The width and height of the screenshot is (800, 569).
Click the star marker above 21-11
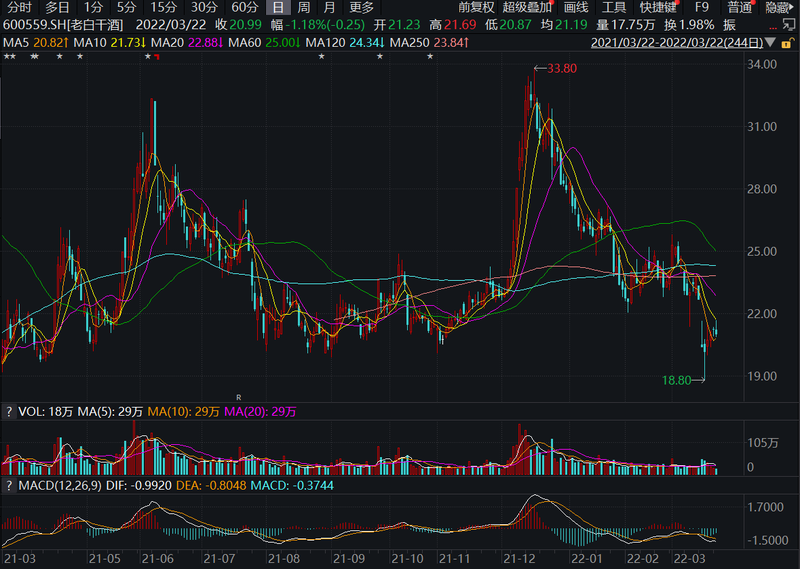tap(430, 57)
